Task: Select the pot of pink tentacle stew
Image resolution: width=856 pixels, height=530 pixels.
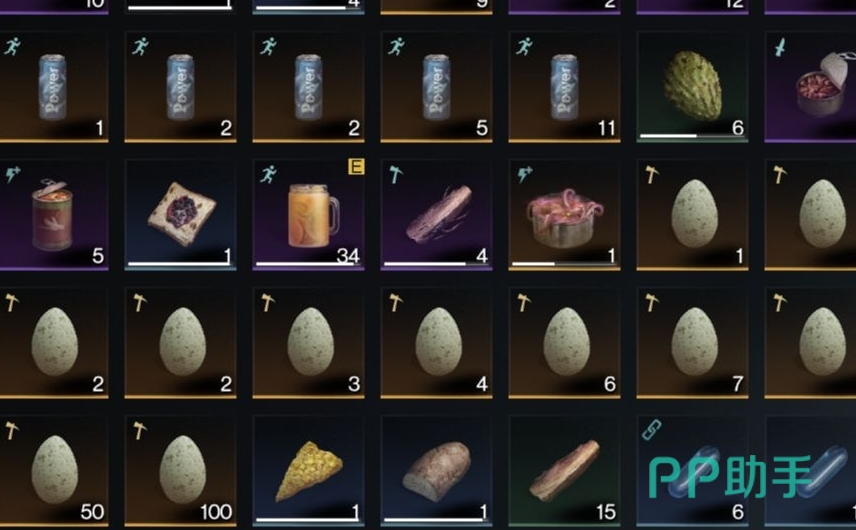Action: (x=564, y=215)
